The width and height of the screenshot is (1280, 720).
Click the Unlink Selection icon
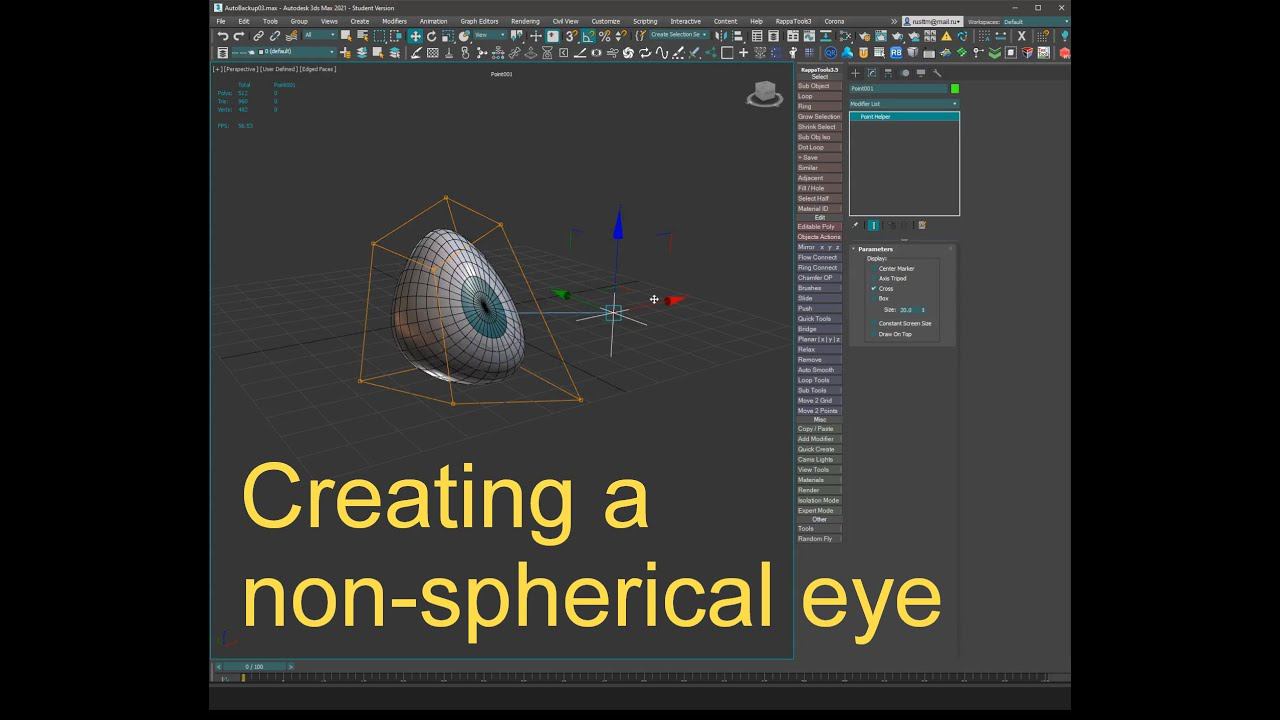click(x=275, y=36)
